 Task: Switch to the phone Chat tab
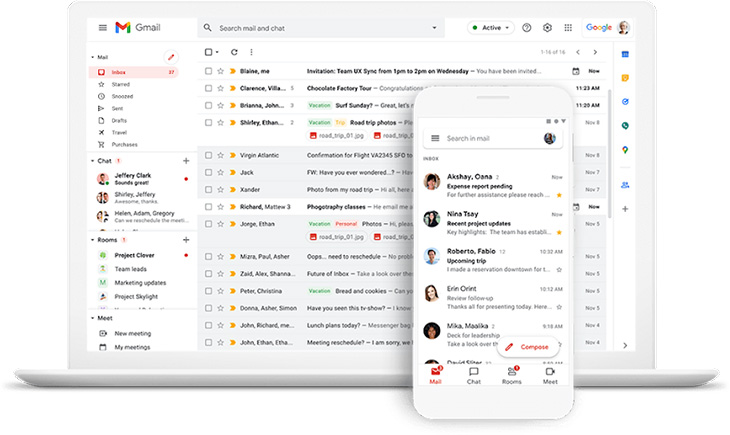[x=473, y=375]
